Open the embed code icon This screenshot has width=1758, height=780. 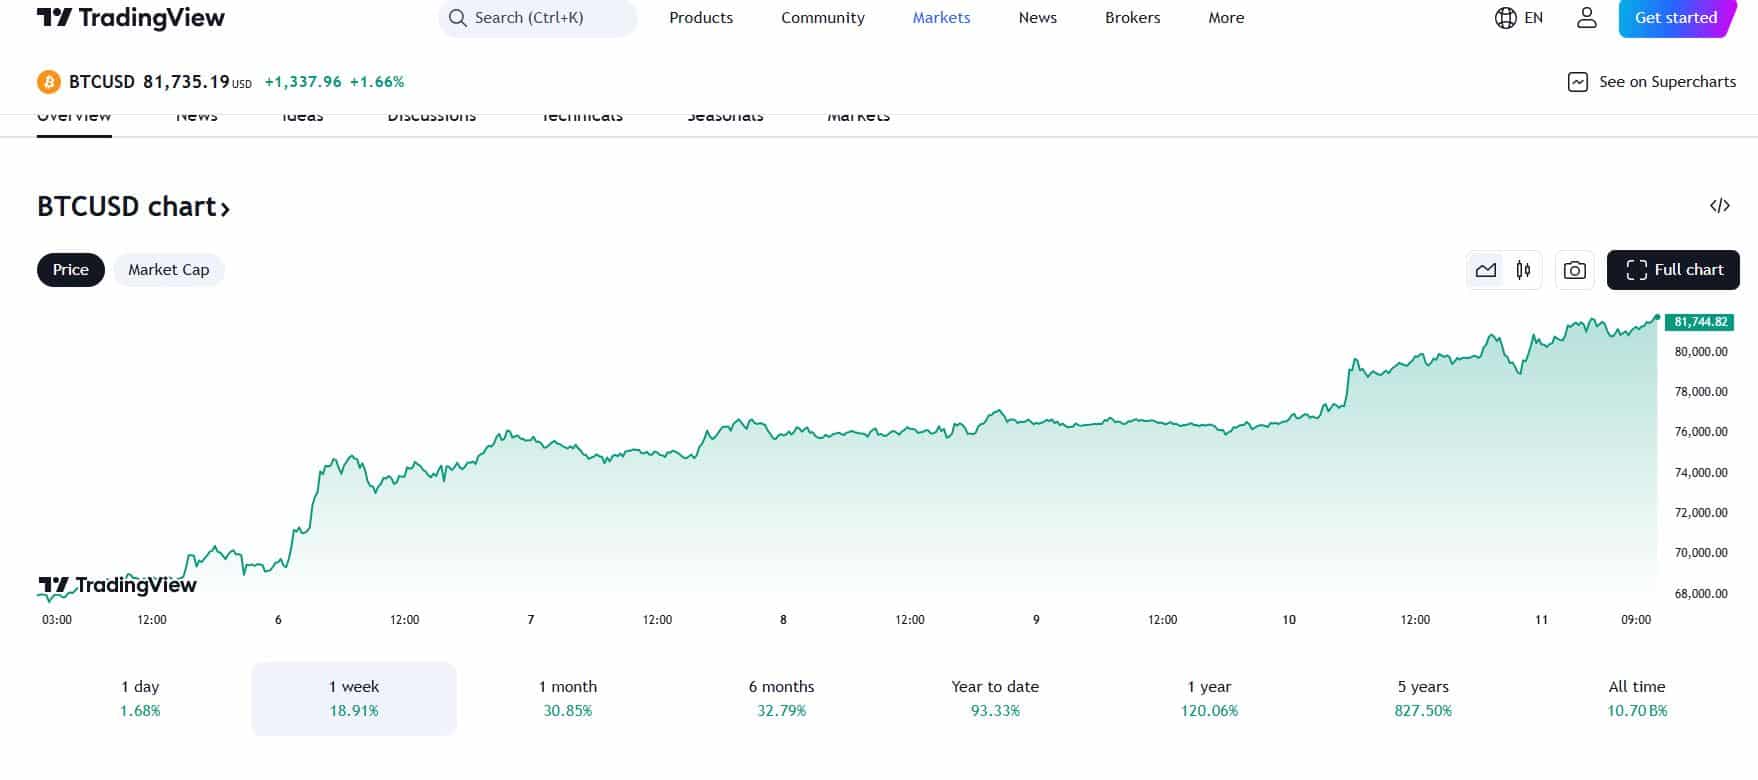pos(1719,206)
